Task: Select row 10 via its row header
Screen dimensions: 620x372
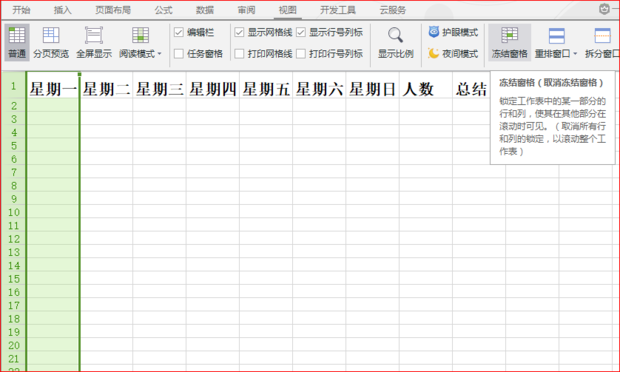Action: 13,212
